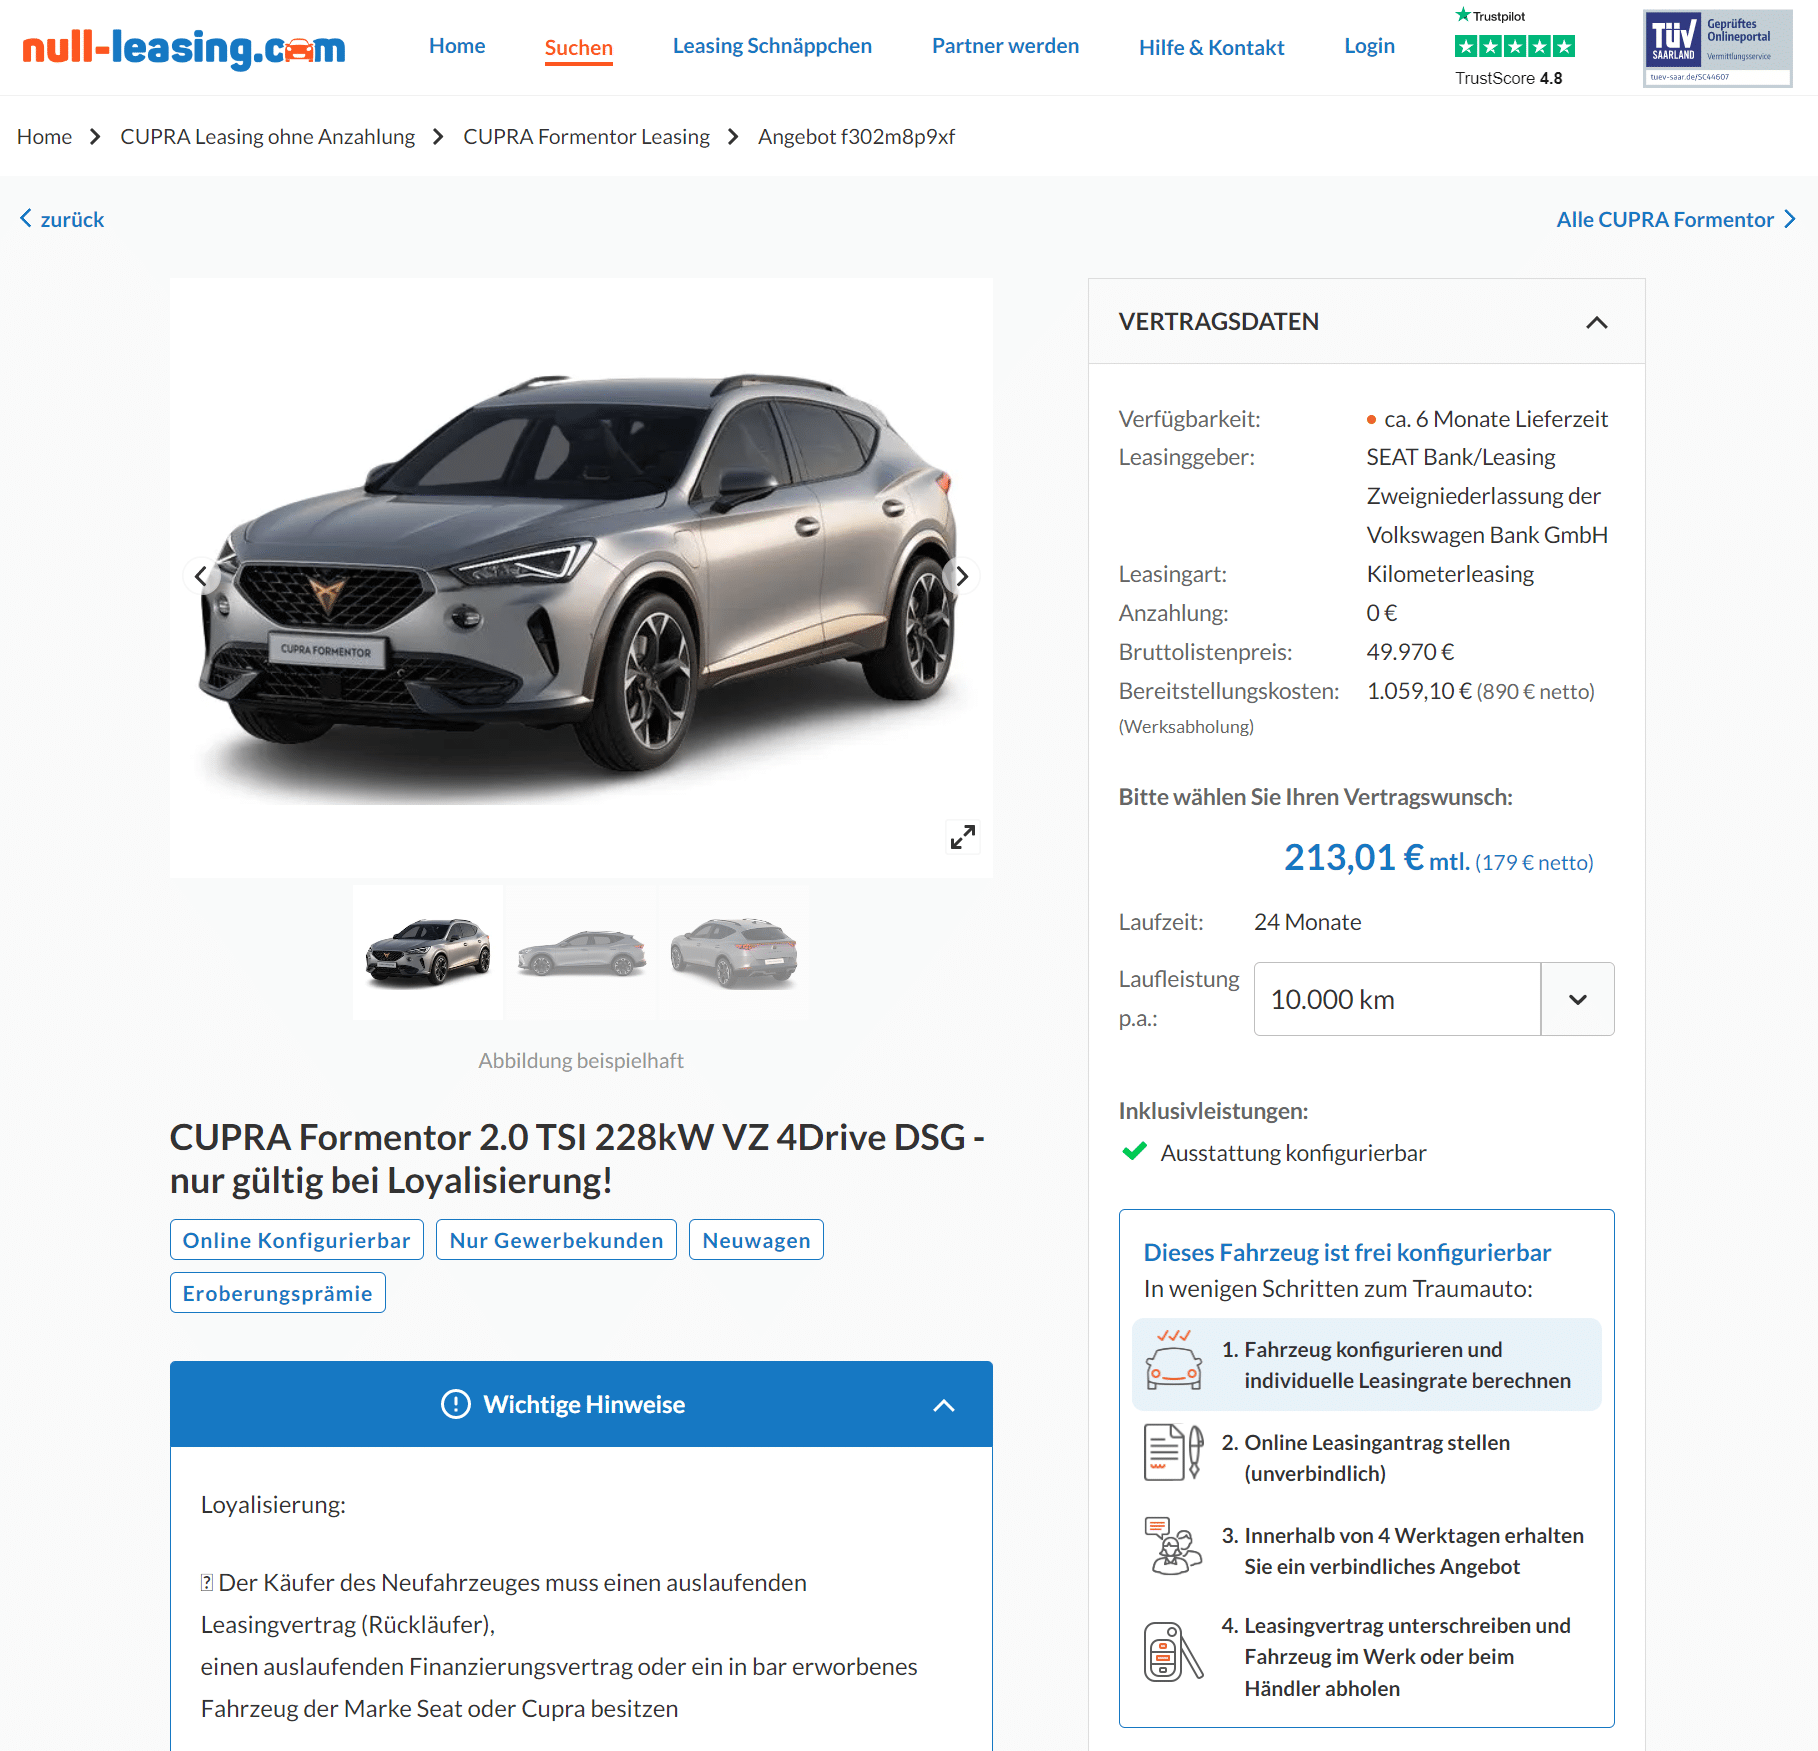Viewport: 1818px width, 1751px height.
Task: Click the 1.059,10 € Bereitstellungskosten value
Action: 1419,691
